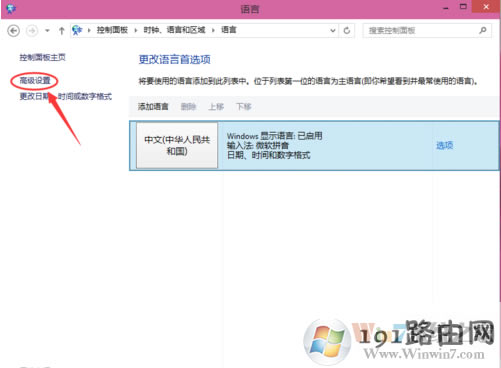Click the 语言 breadcrumb segment
501x368 pixels.
click(x=229, y=30)
